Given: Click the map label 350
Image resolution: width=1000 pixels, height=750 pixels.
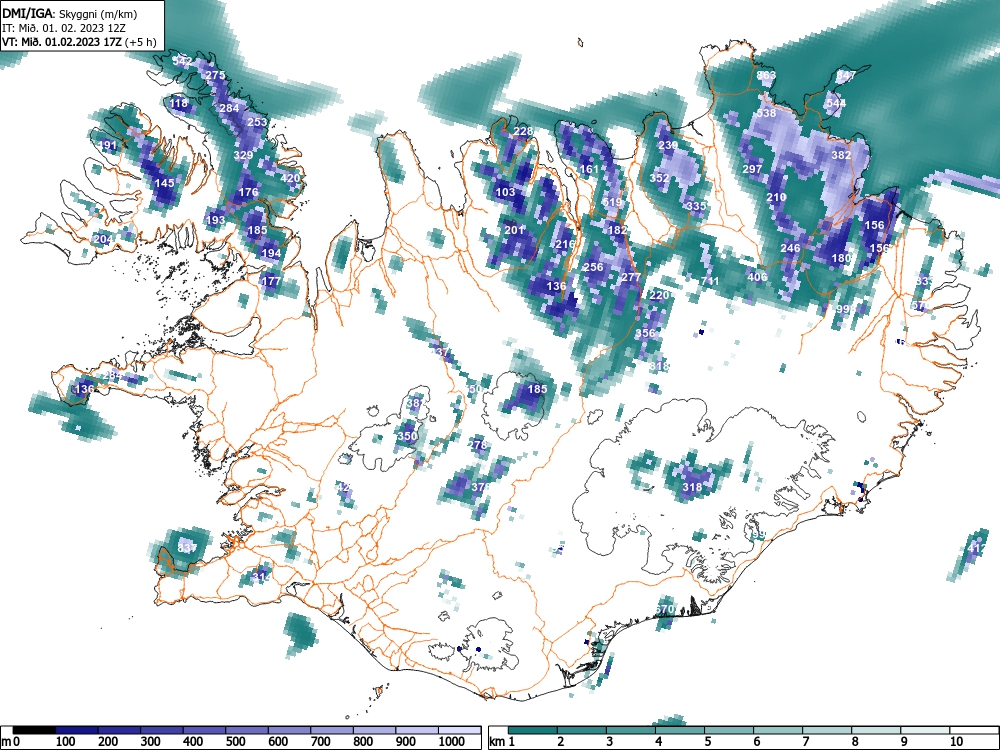Looking at the screenshot, I should tap(407, 436).
